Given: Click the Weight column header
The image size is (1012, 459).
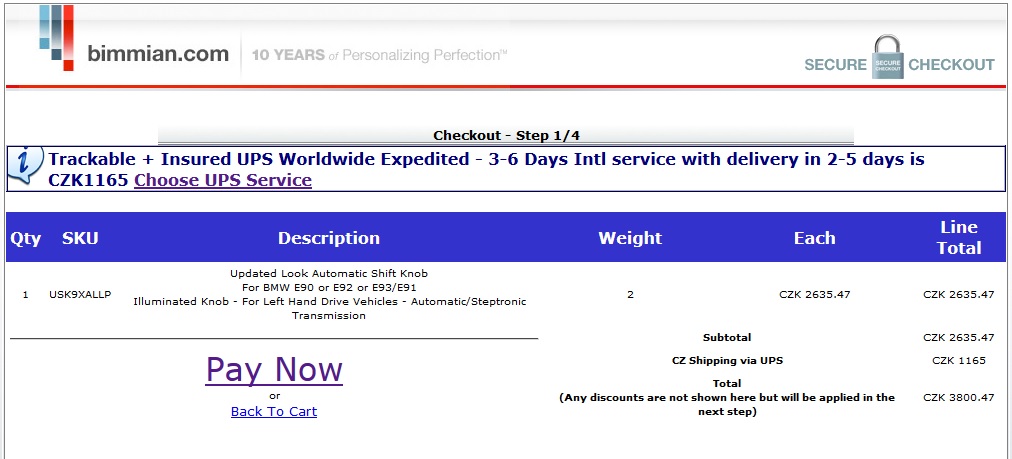Looking at the screenshot, I should click(x=630, y=238).
